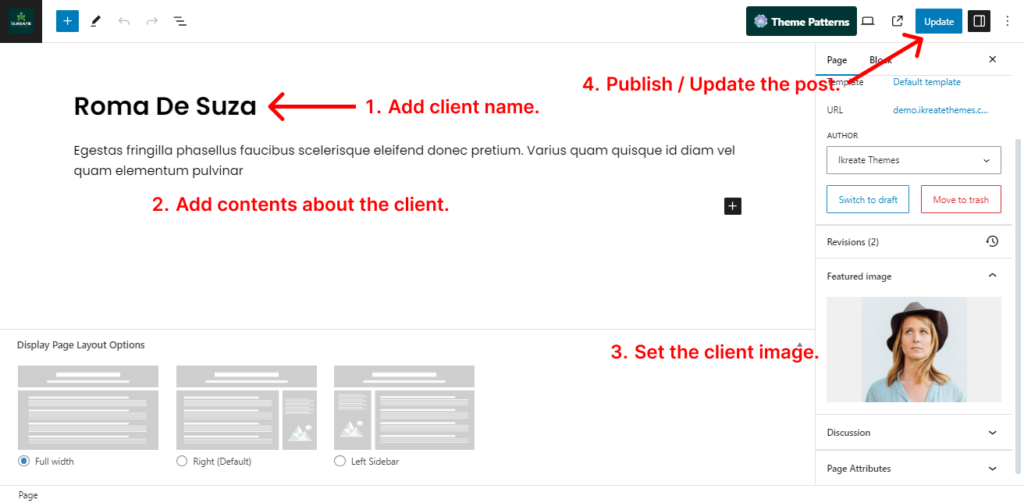Choose the Right (Default) sidebar layout
The image size is (1024, 503).
pos(182,461)
